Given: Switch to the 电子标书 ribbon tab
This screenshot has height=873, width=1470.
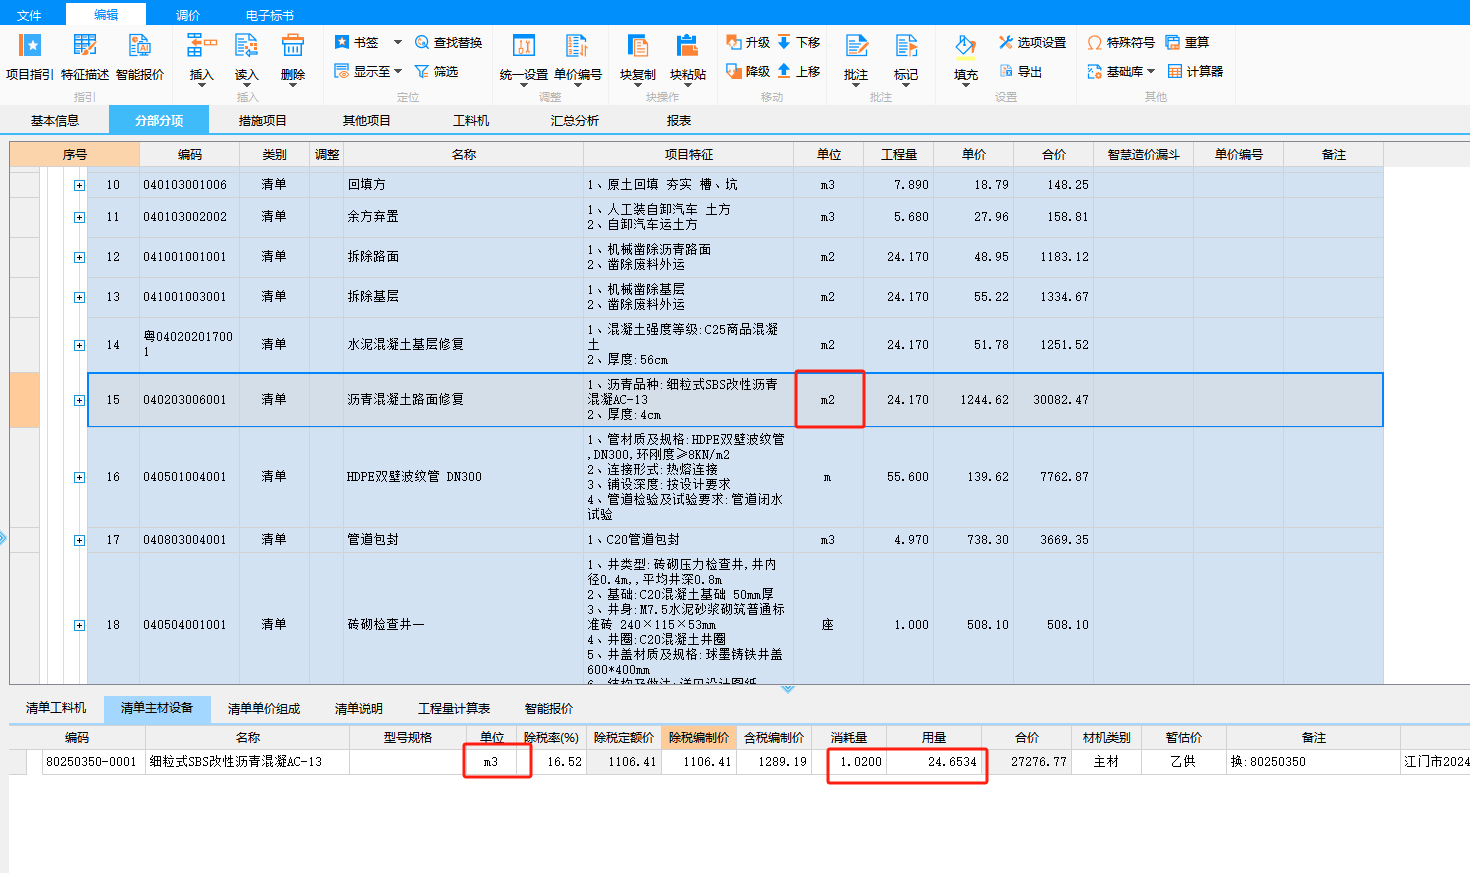Looking at the screenshot, I should [270, 15].
